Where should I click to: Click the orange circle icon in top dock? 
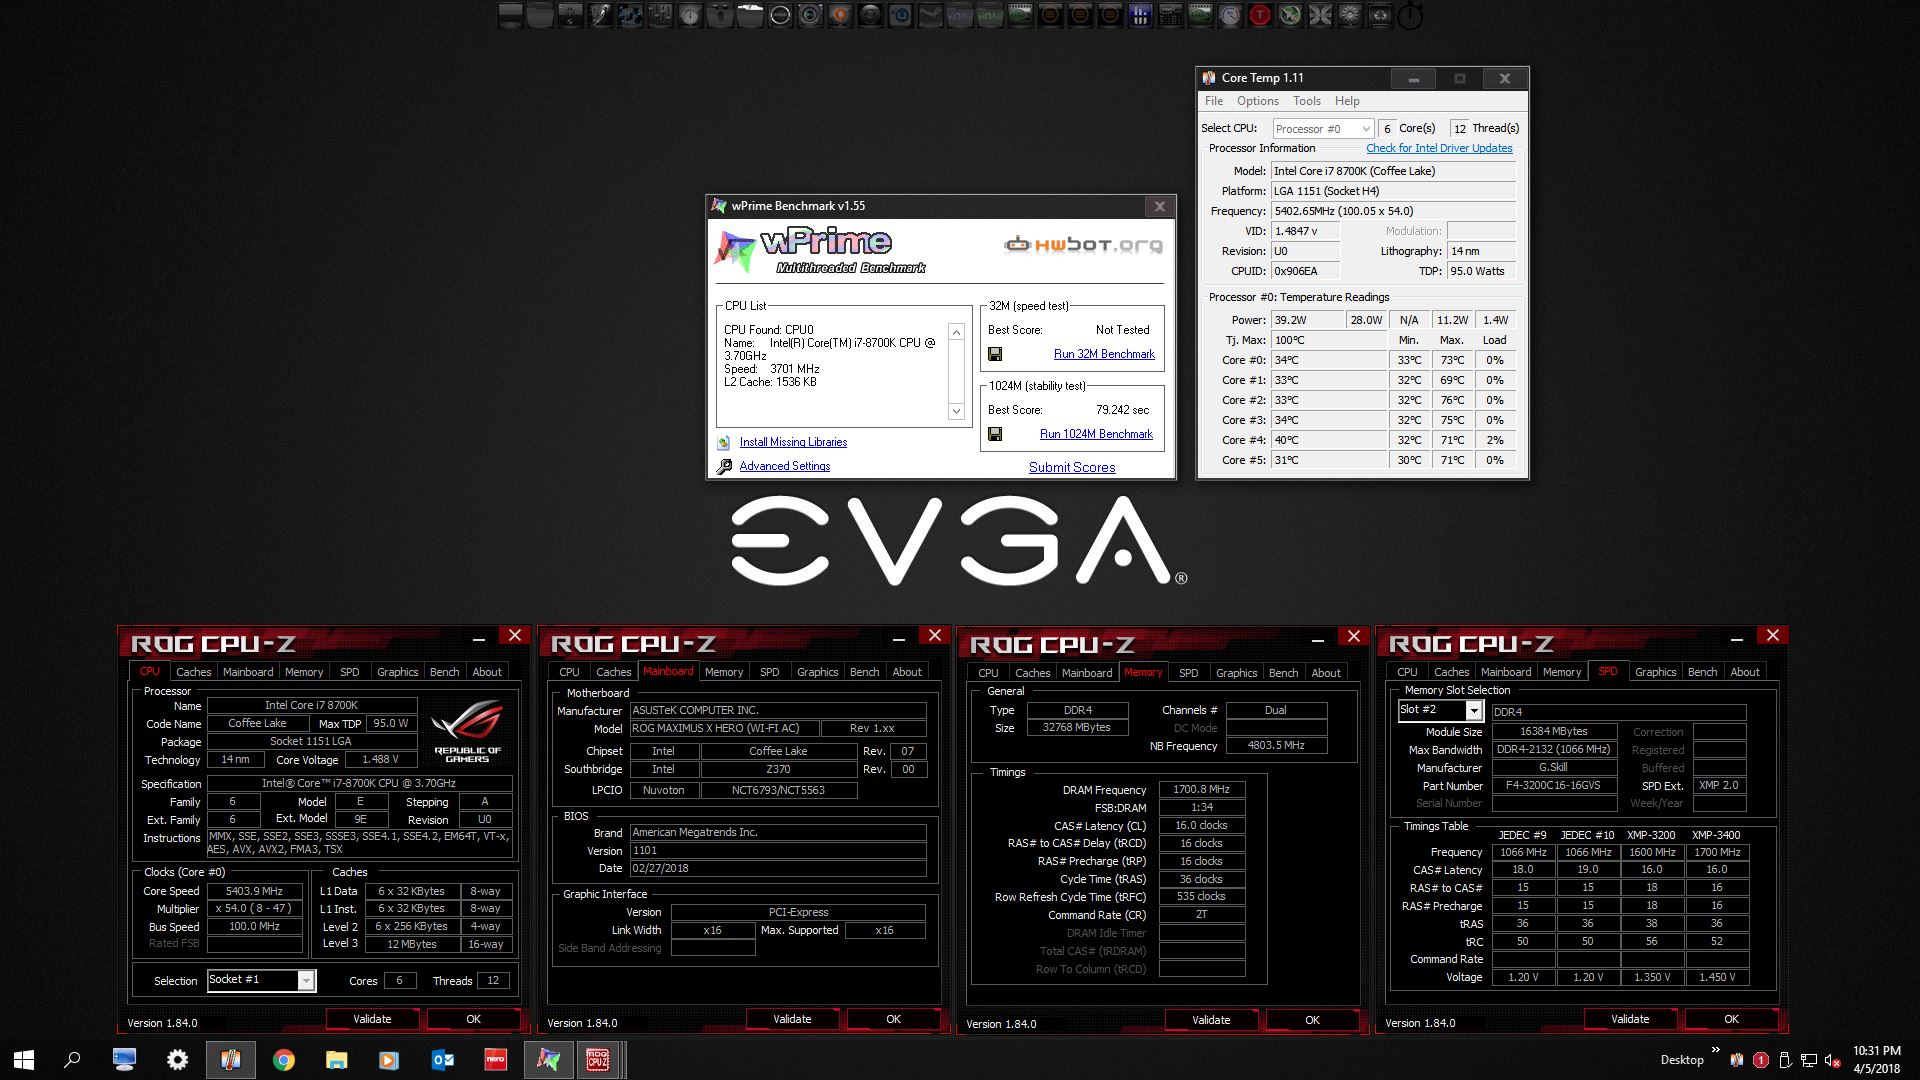(840, 15)
